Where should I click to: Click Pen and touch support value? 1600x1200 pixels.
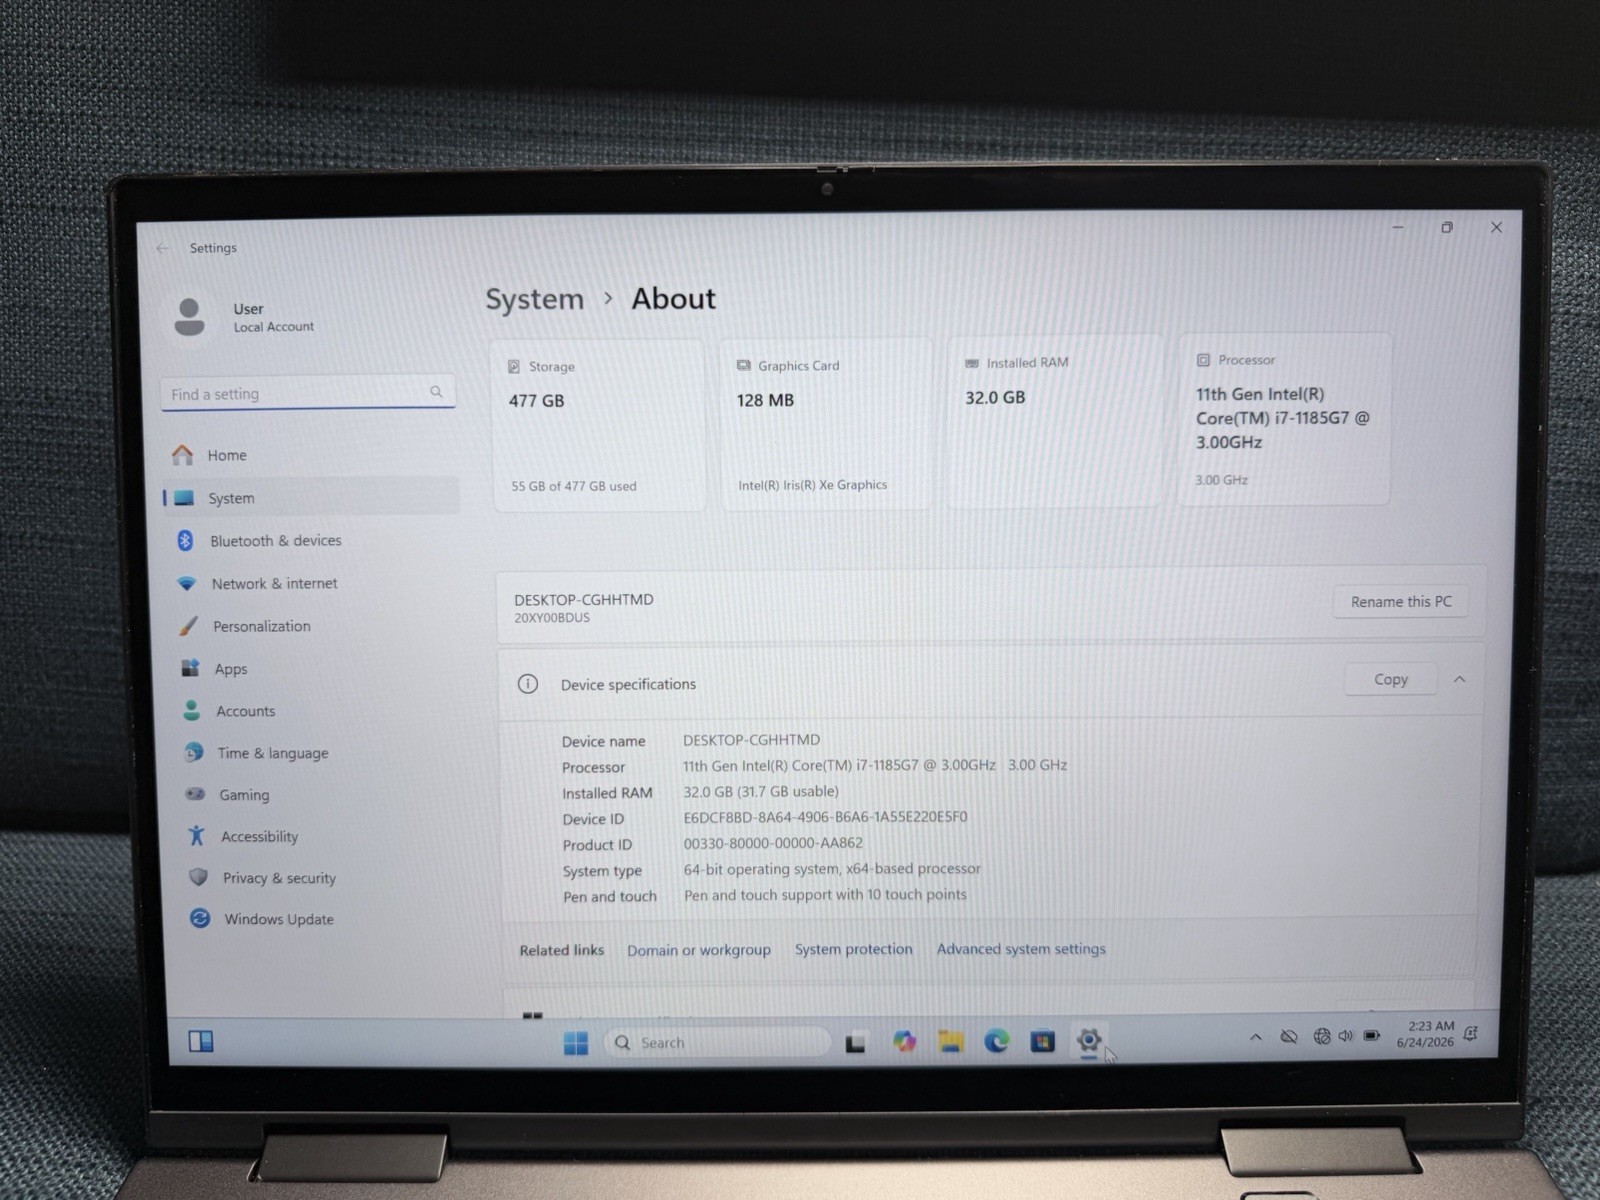[x=825, y=895]
